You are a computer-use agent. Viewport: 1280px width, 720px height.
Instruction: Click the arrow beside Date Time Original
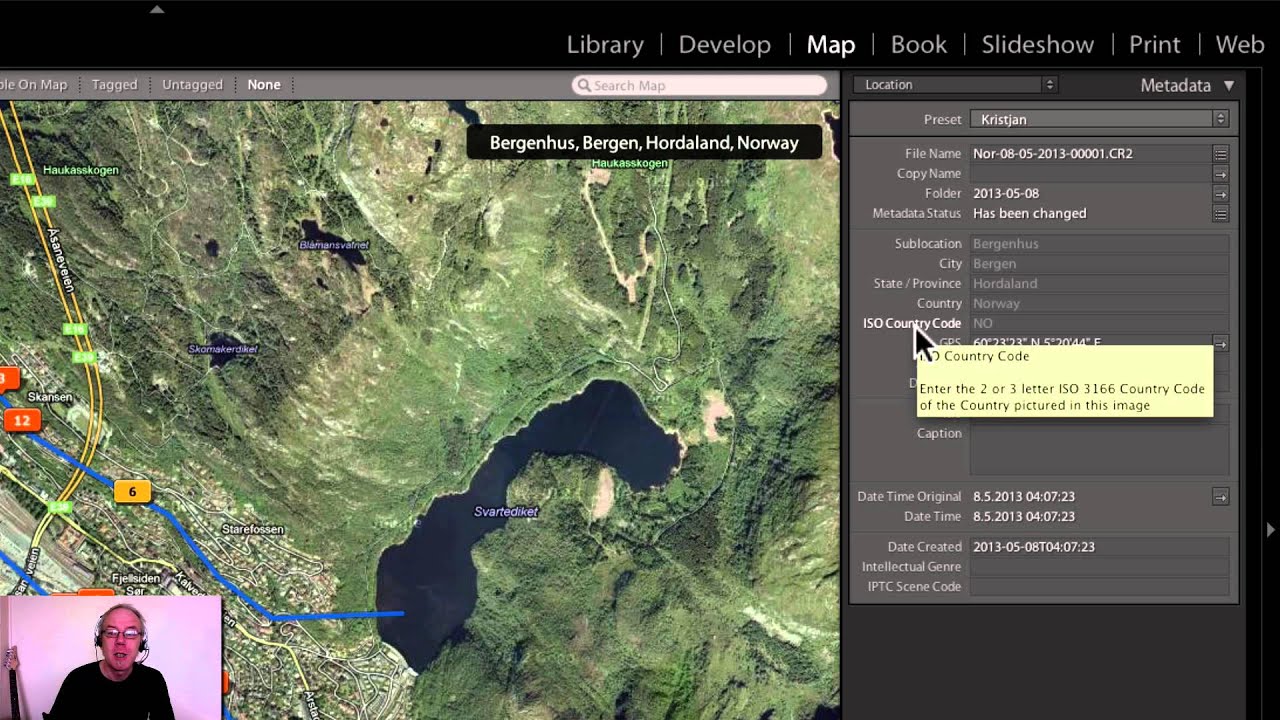tap(1220, 497)
